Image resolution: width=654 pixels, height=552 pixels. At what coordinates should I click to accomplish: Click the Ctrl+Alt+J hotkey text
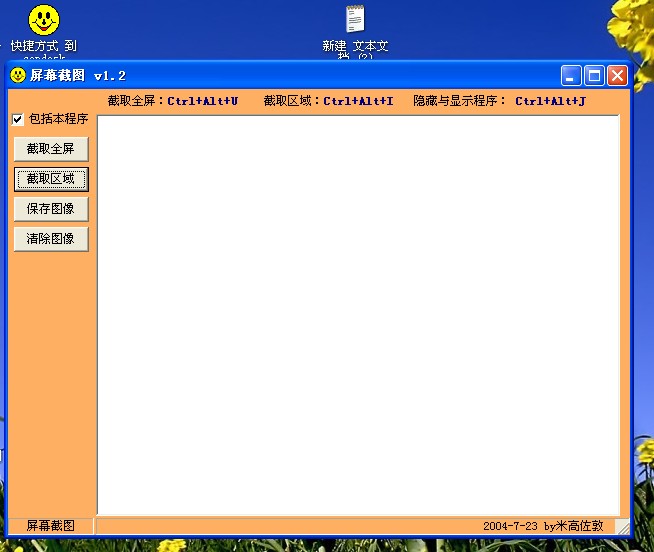[x=551, y=101]
